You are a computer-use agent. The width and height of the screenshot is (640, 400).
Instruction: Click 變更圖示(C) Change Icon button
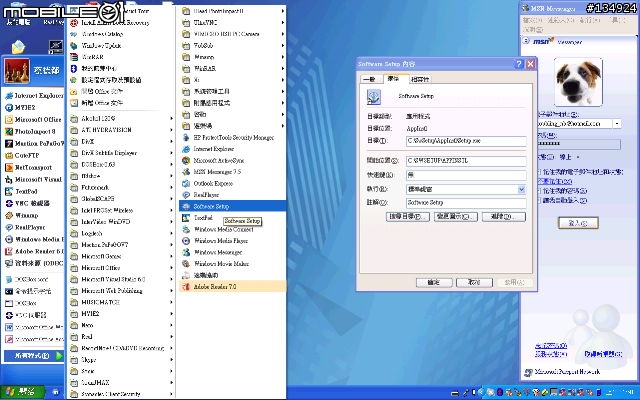coord(456,216)
